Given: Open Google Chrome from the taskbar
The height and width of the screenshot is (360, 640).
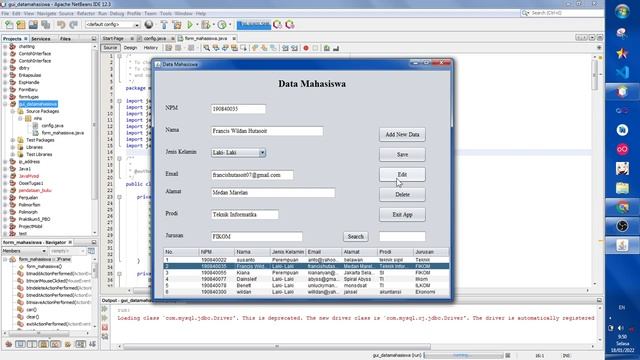Looking at the screenshot, I should pos(622,207).
